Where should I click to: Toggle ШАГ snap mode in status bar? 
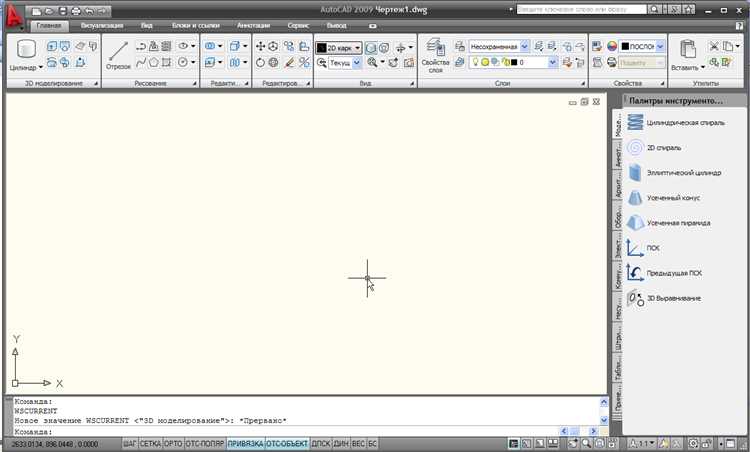click(130, 444)
